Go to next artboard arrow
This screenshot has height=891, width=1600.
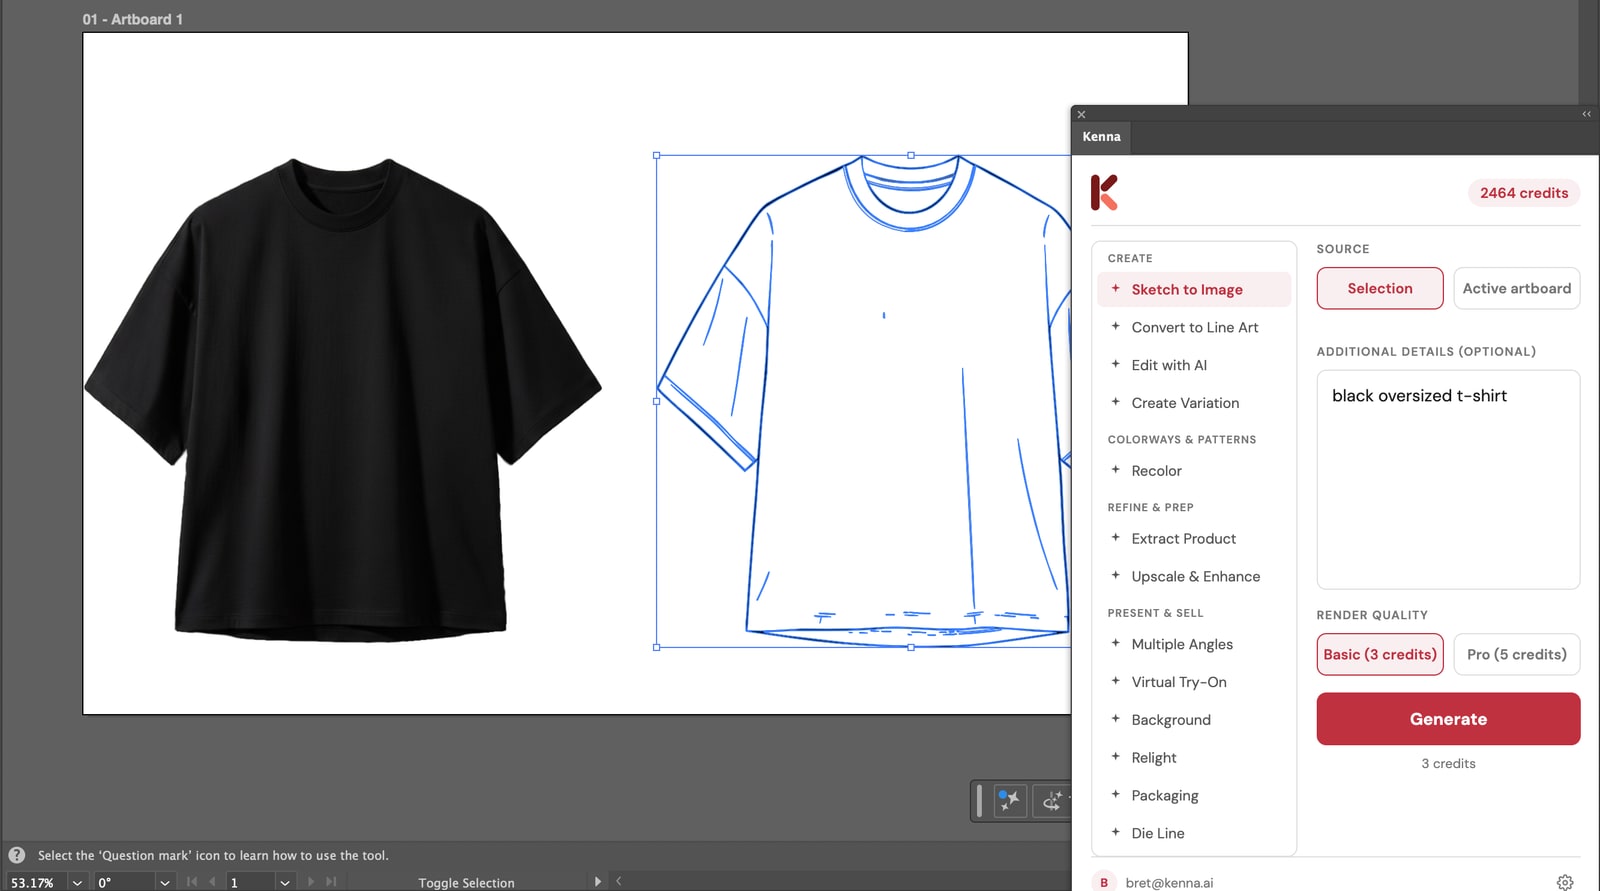point(311,882)
